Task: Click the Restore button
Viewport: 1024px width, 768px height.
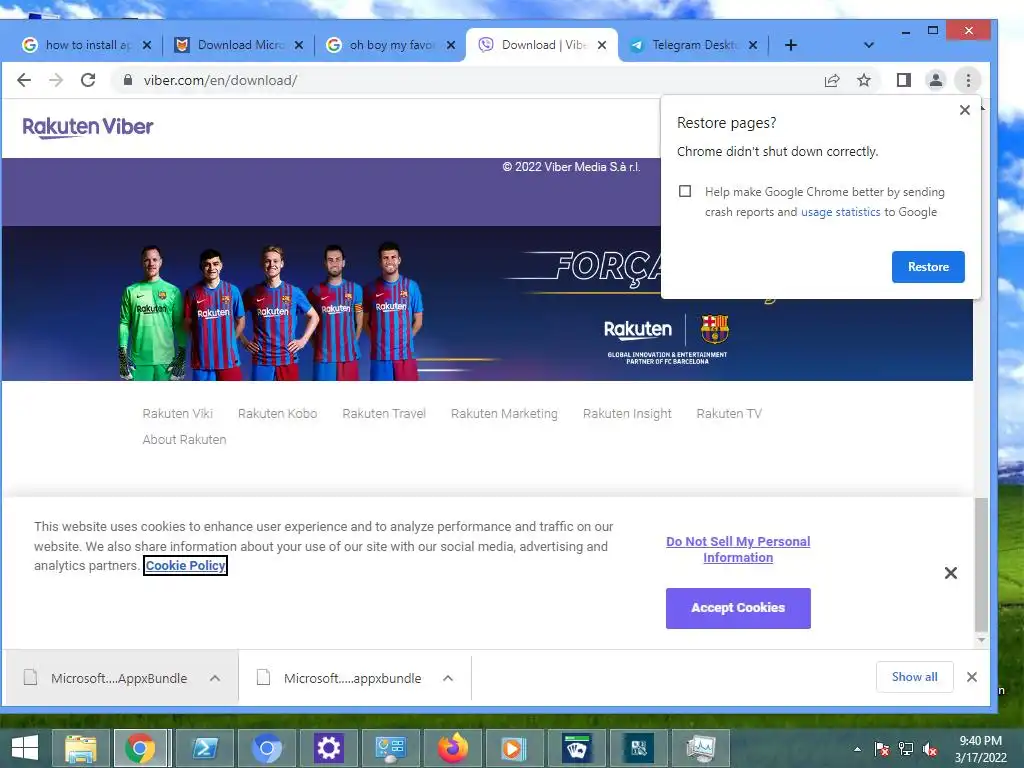Action: pos(928,266)
